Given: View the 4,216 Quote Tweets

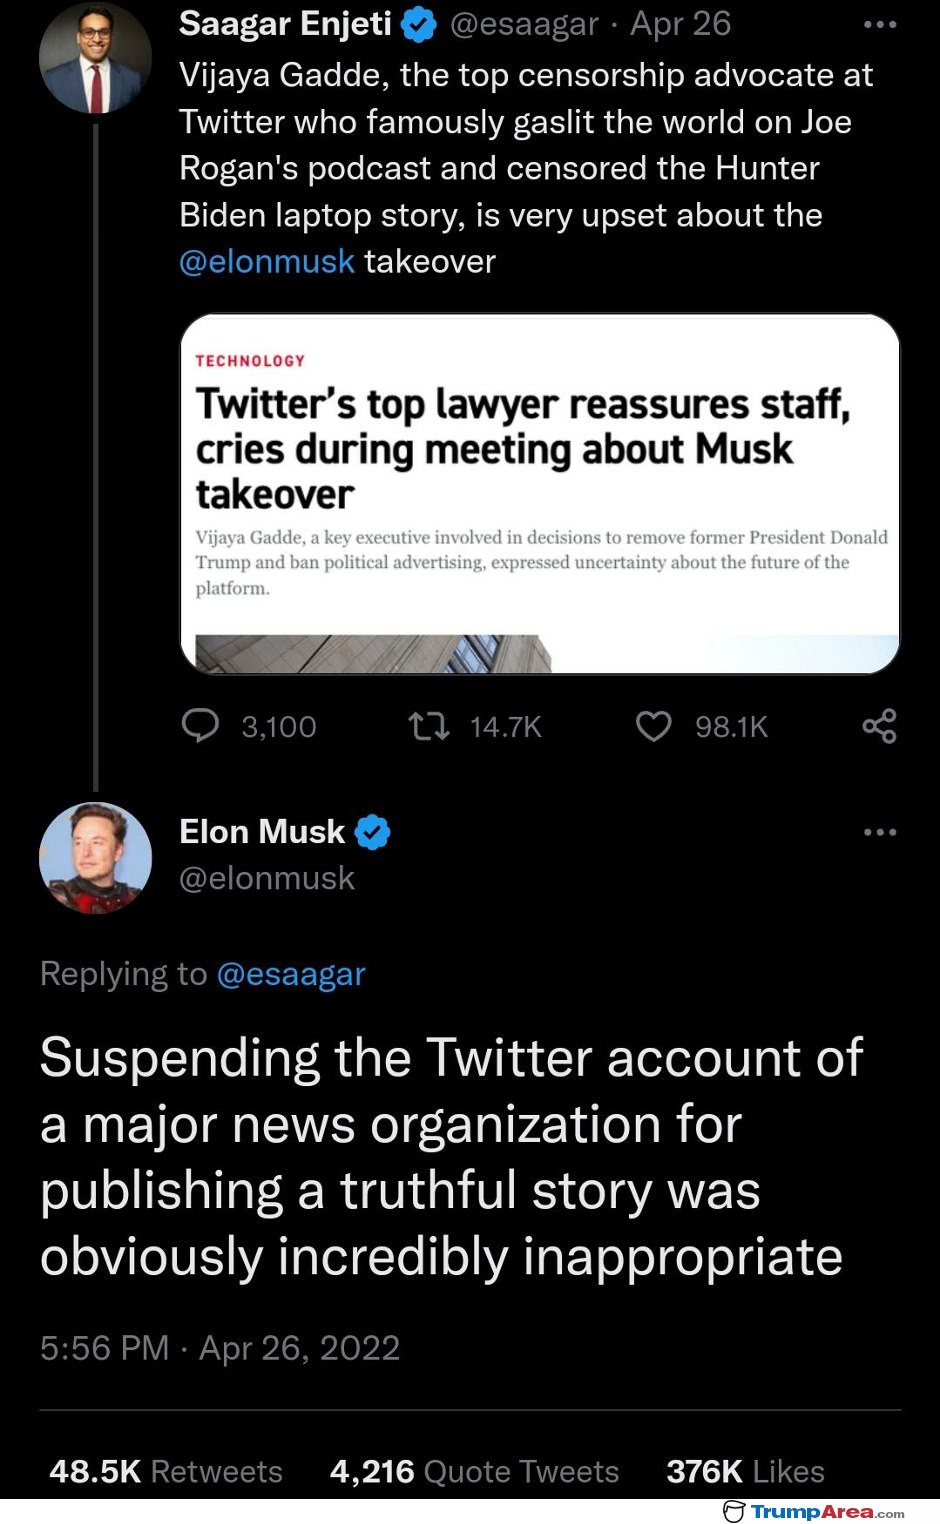Looking at the screenshot, I should (x=474, y=1471).
